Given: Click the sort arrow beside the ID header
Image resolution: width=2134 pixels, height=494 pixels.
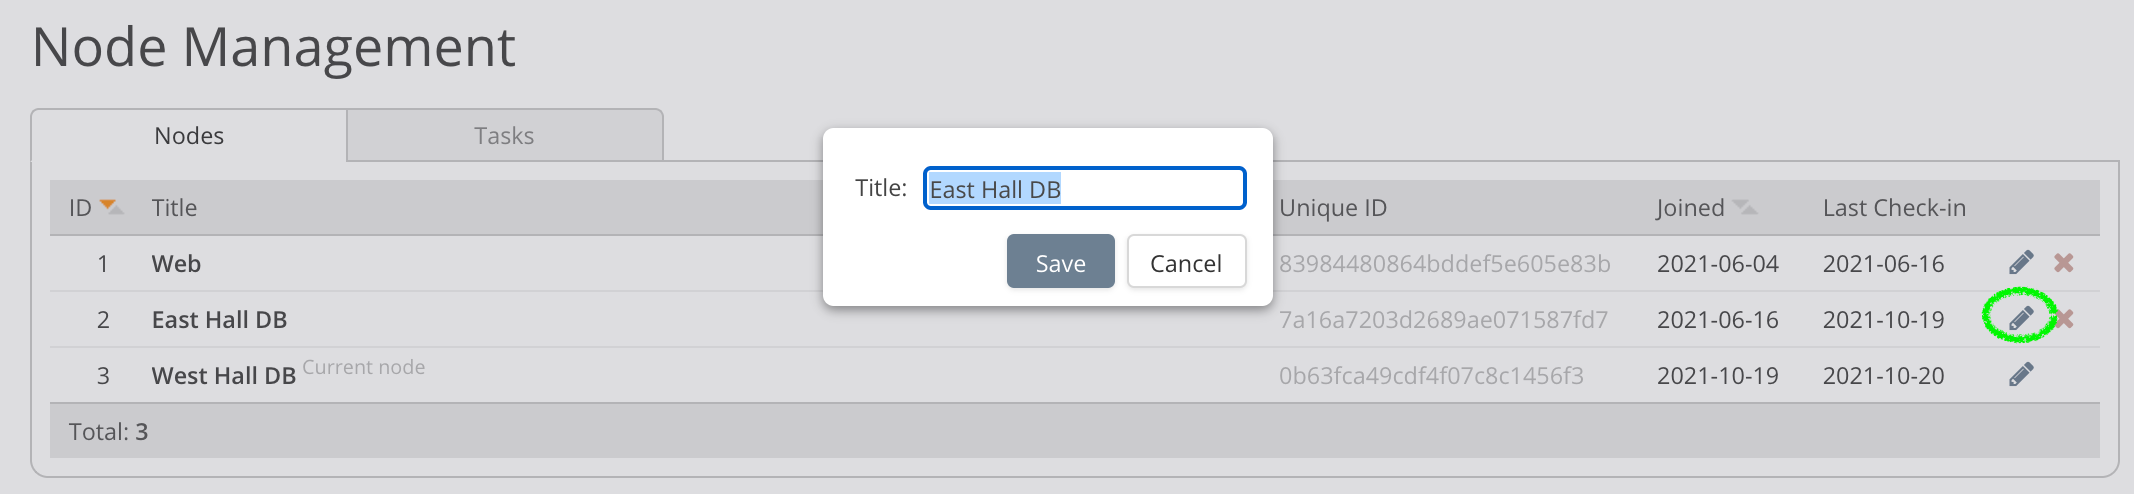Looking at the screenshot, I should [x=111, y=207].
